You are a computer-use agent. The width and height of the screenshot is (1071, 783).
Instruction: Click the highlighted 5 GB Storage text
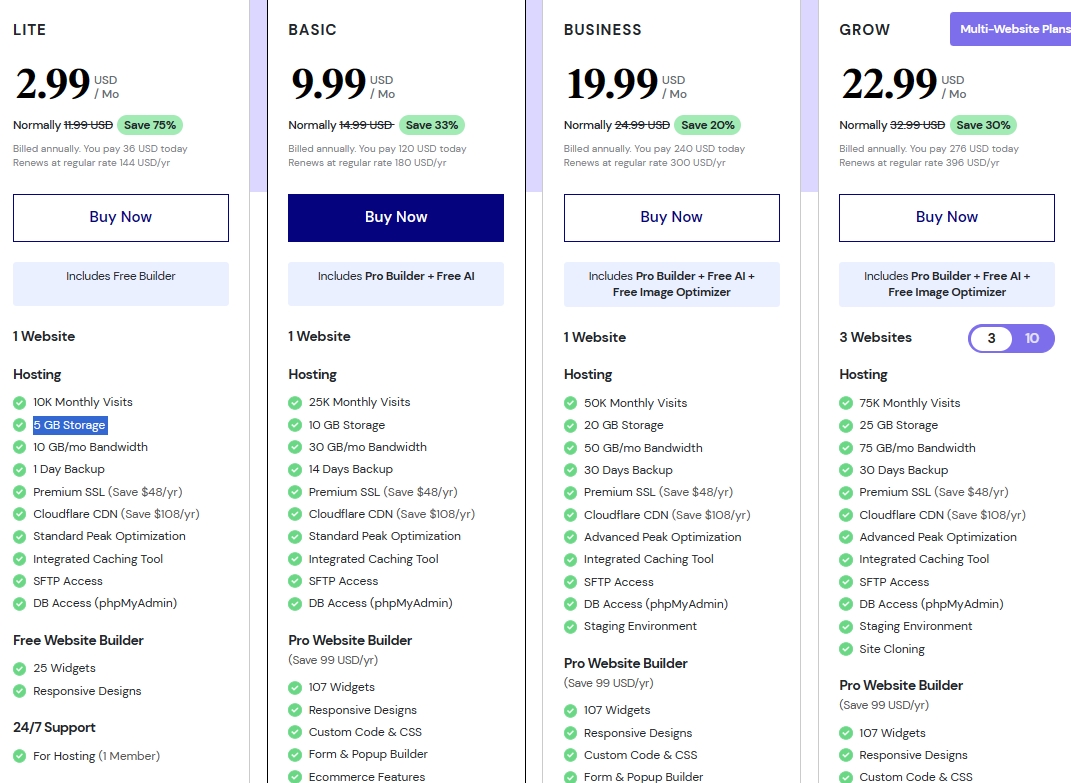70,425
